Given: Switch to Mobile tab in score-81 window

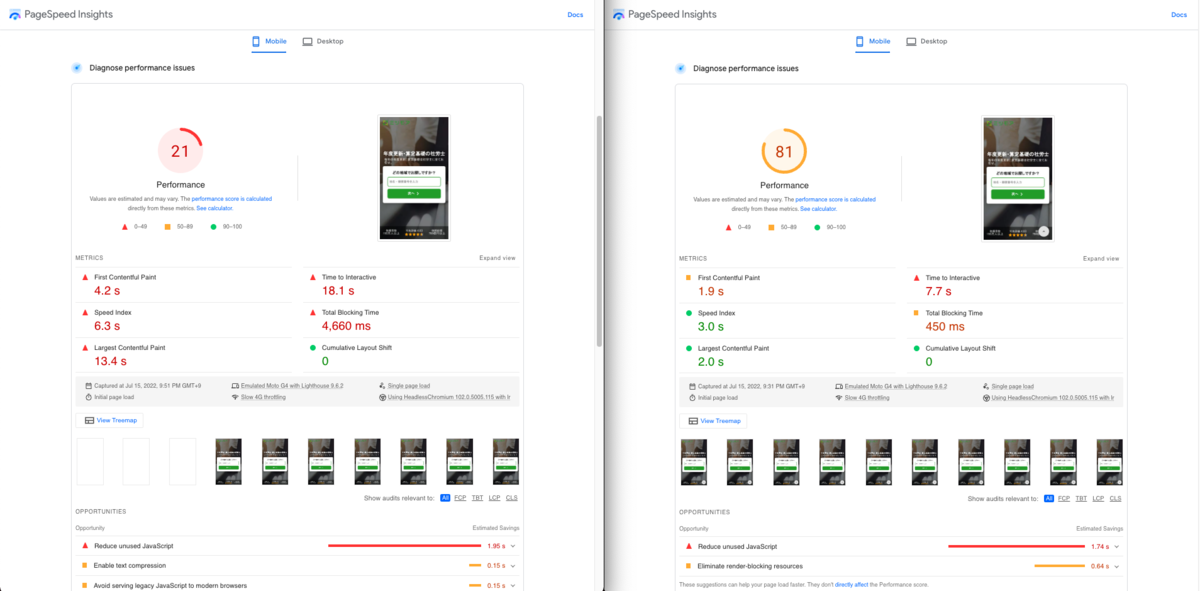Looking at the screenshot, I should pyautogui.click(x=873, y=42).
